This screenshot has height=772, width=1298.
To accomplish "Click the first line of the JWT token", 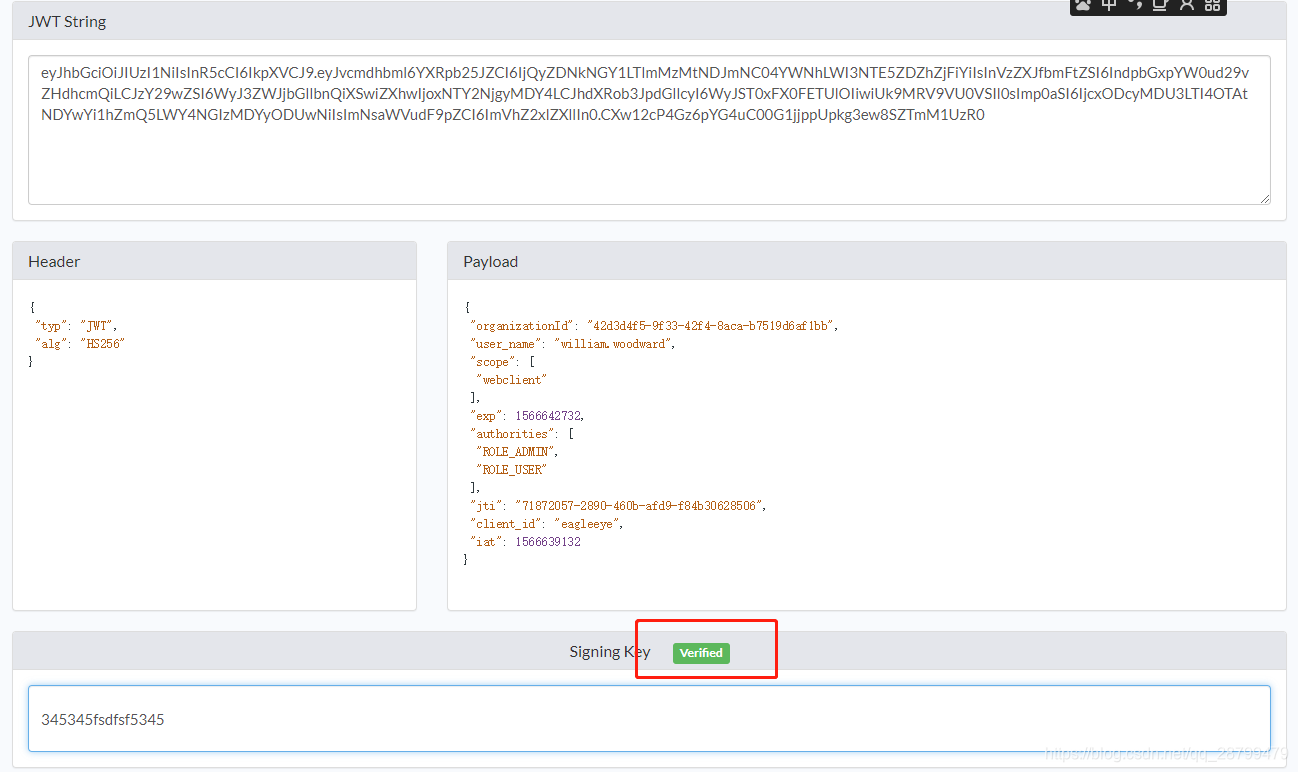I will pos(645,72).
